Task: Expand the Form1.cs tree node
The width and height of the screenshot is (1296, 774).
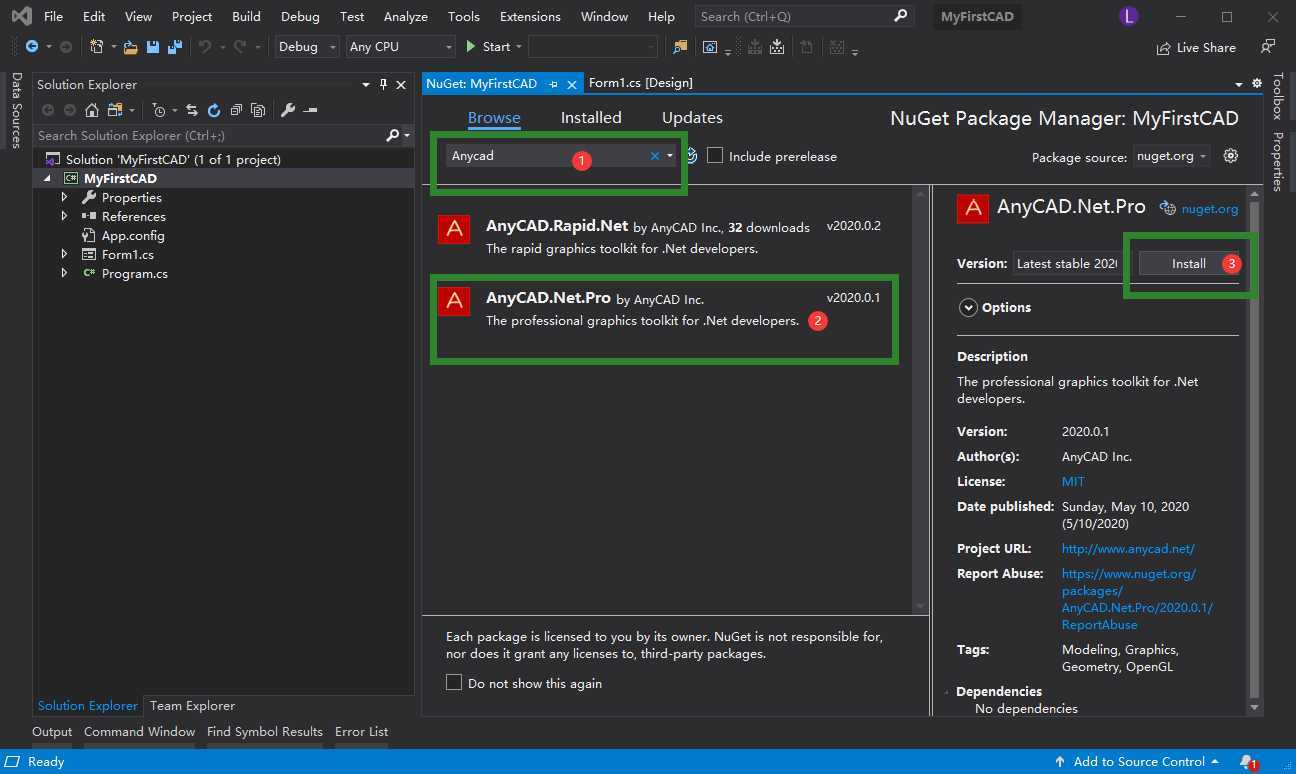Action: [x=65, y=254]
